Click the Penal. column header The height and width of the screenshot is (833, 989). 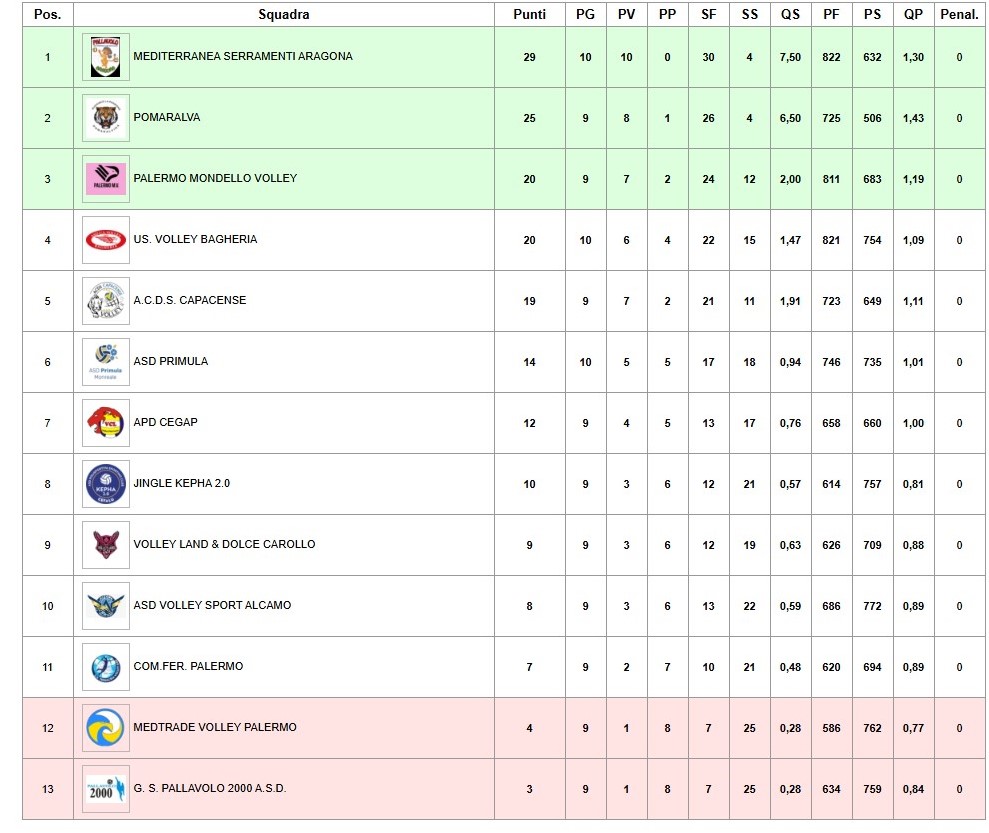tap(959, 15)
